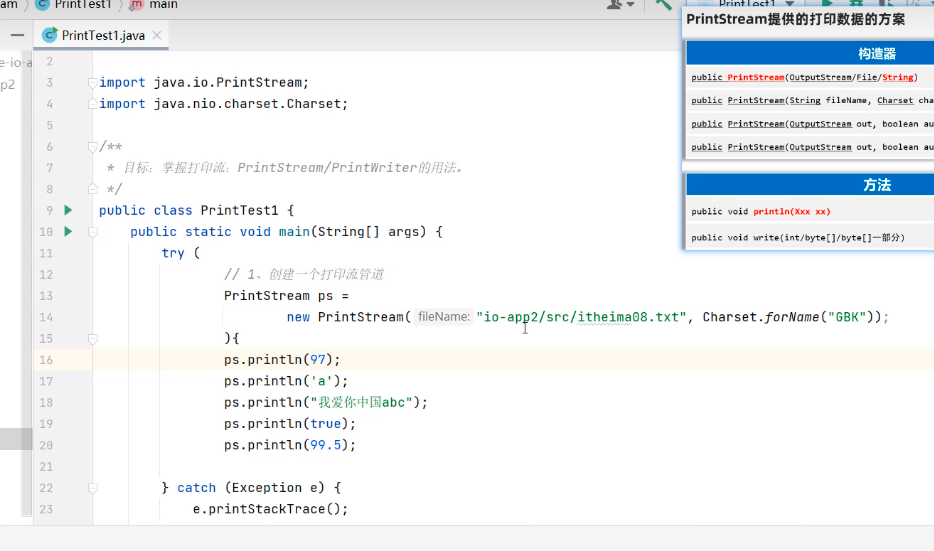Click the main method icon in breadcrumb
934x551 pixels.
[x=136, y=4]
